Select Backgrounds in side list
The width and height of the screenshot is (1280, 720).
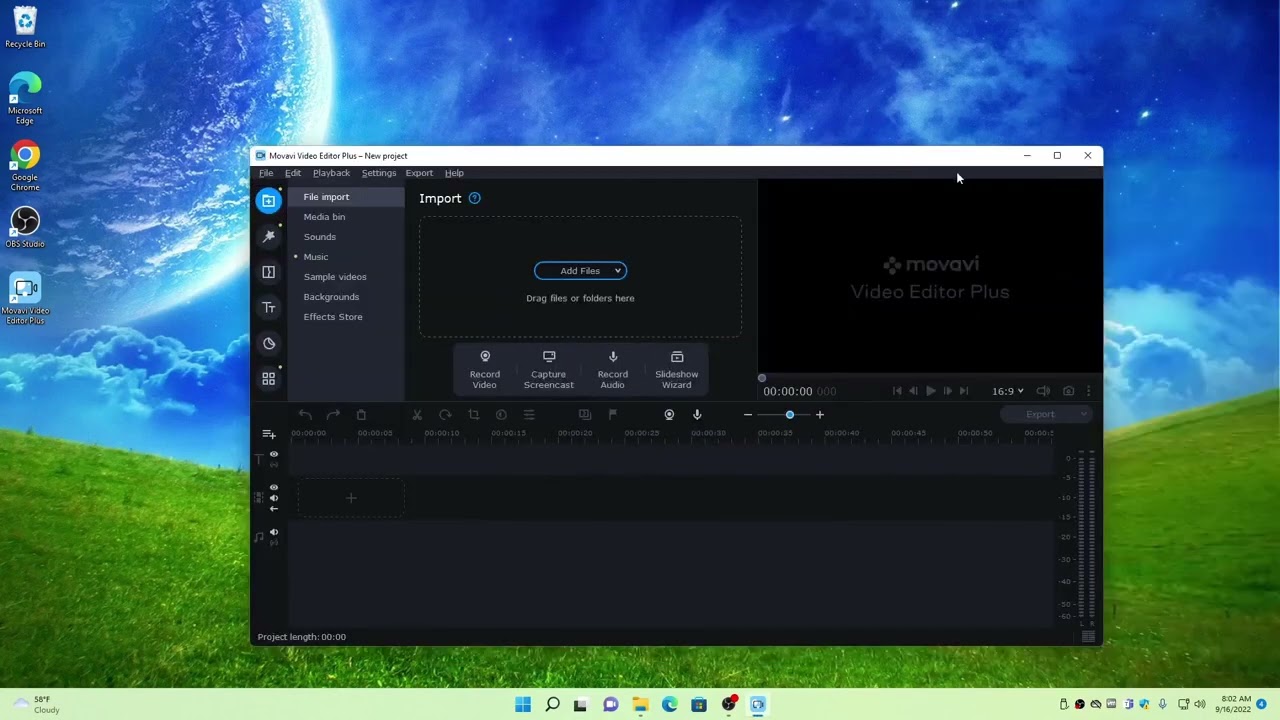pyautogui.click(x=346, y=297)
